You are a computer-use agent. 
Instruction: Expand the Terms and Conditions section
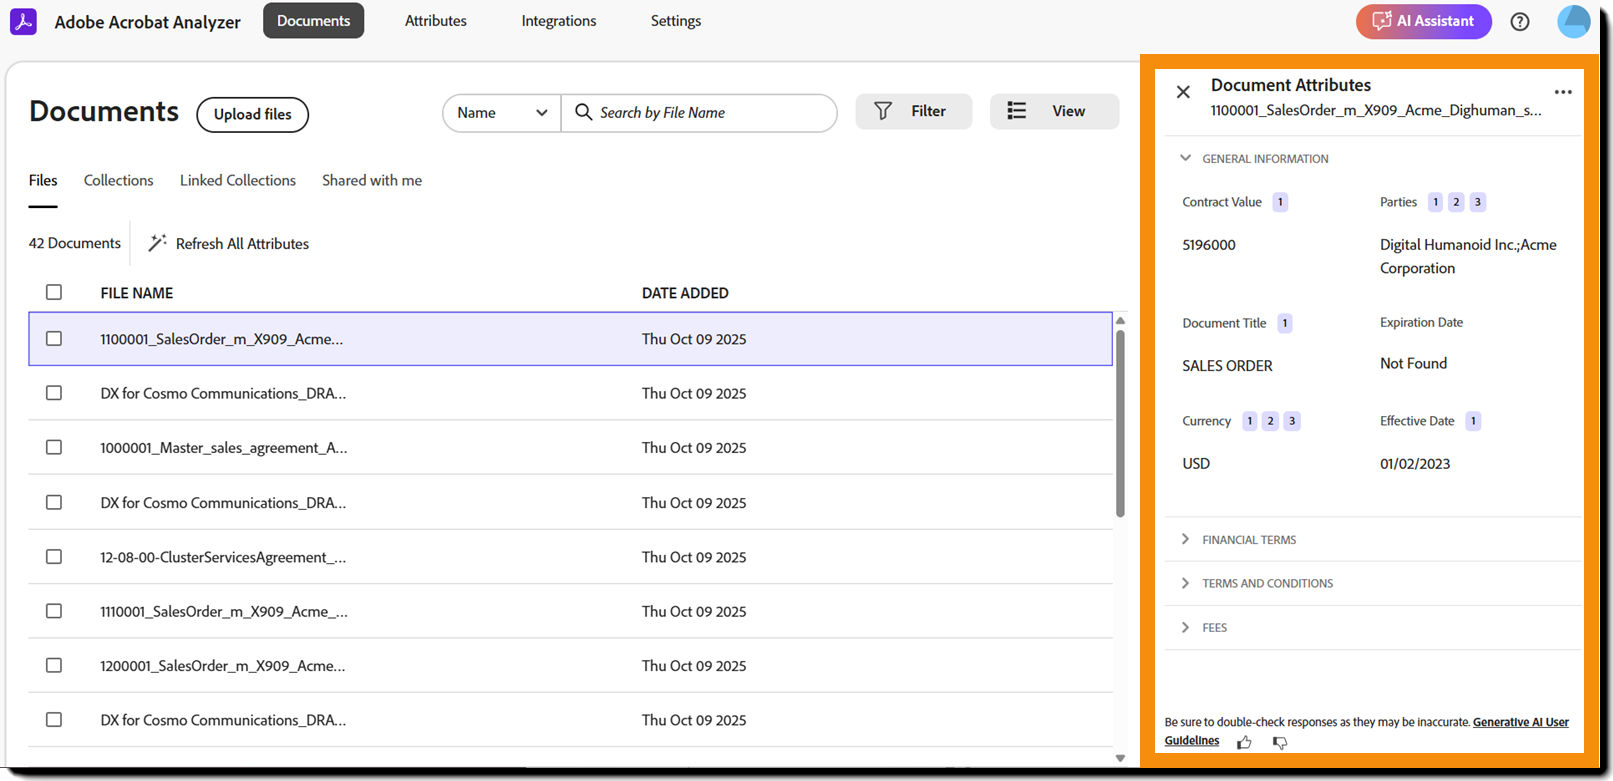click(x=1185, y=583)
